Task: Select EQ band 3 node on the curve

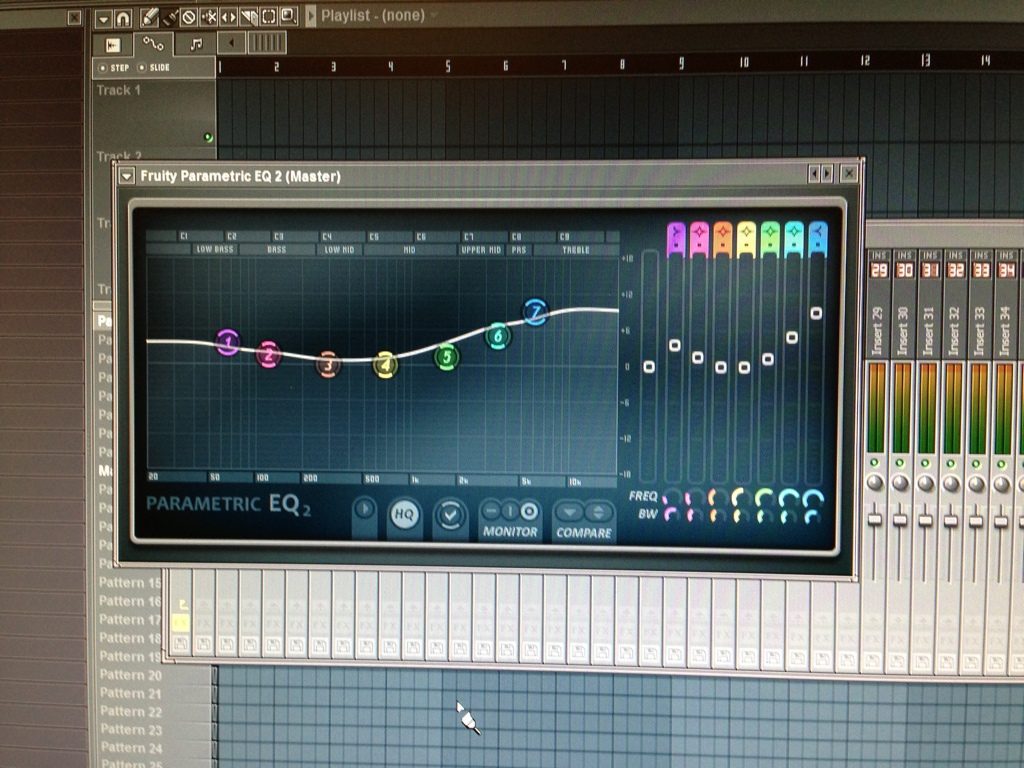Action: [x=328, y=364]
